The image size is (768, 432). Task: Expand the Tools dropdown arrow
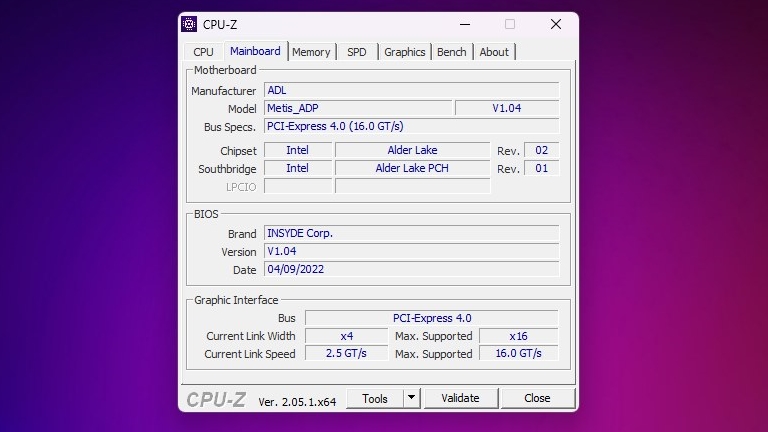411,398
